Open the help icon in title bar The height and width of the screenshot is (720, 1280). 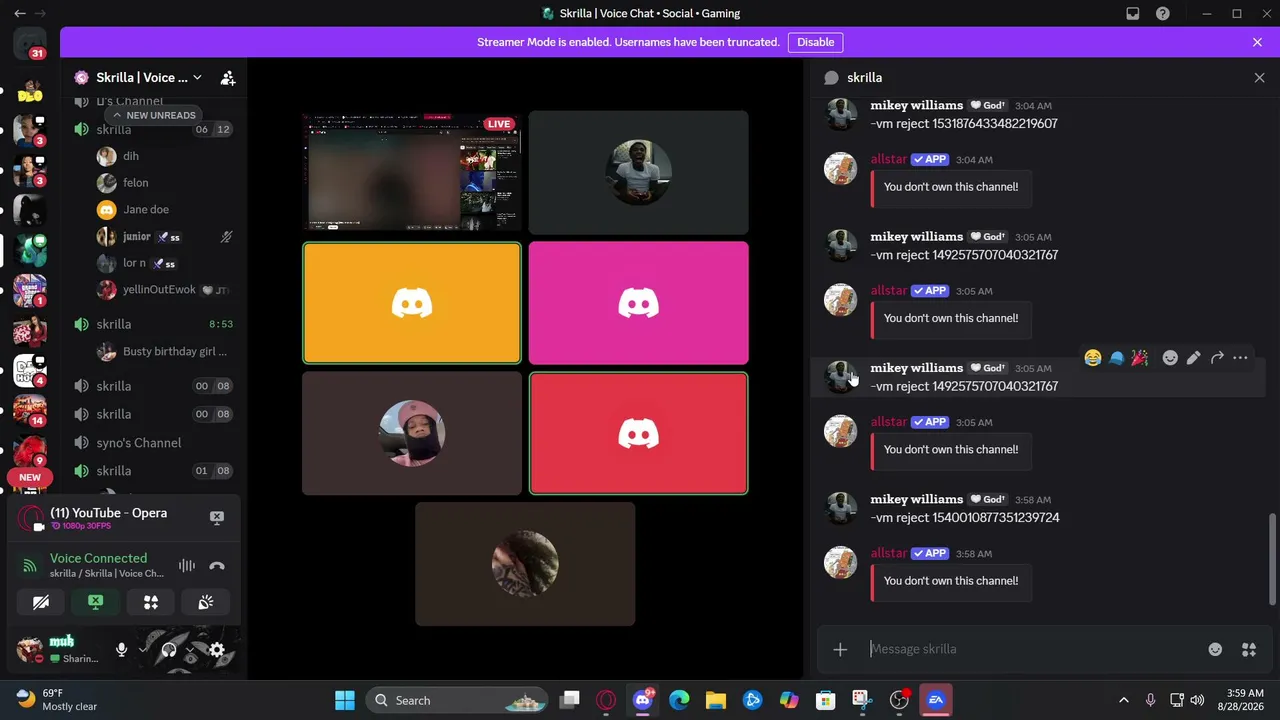click(x=1163, y=14)
